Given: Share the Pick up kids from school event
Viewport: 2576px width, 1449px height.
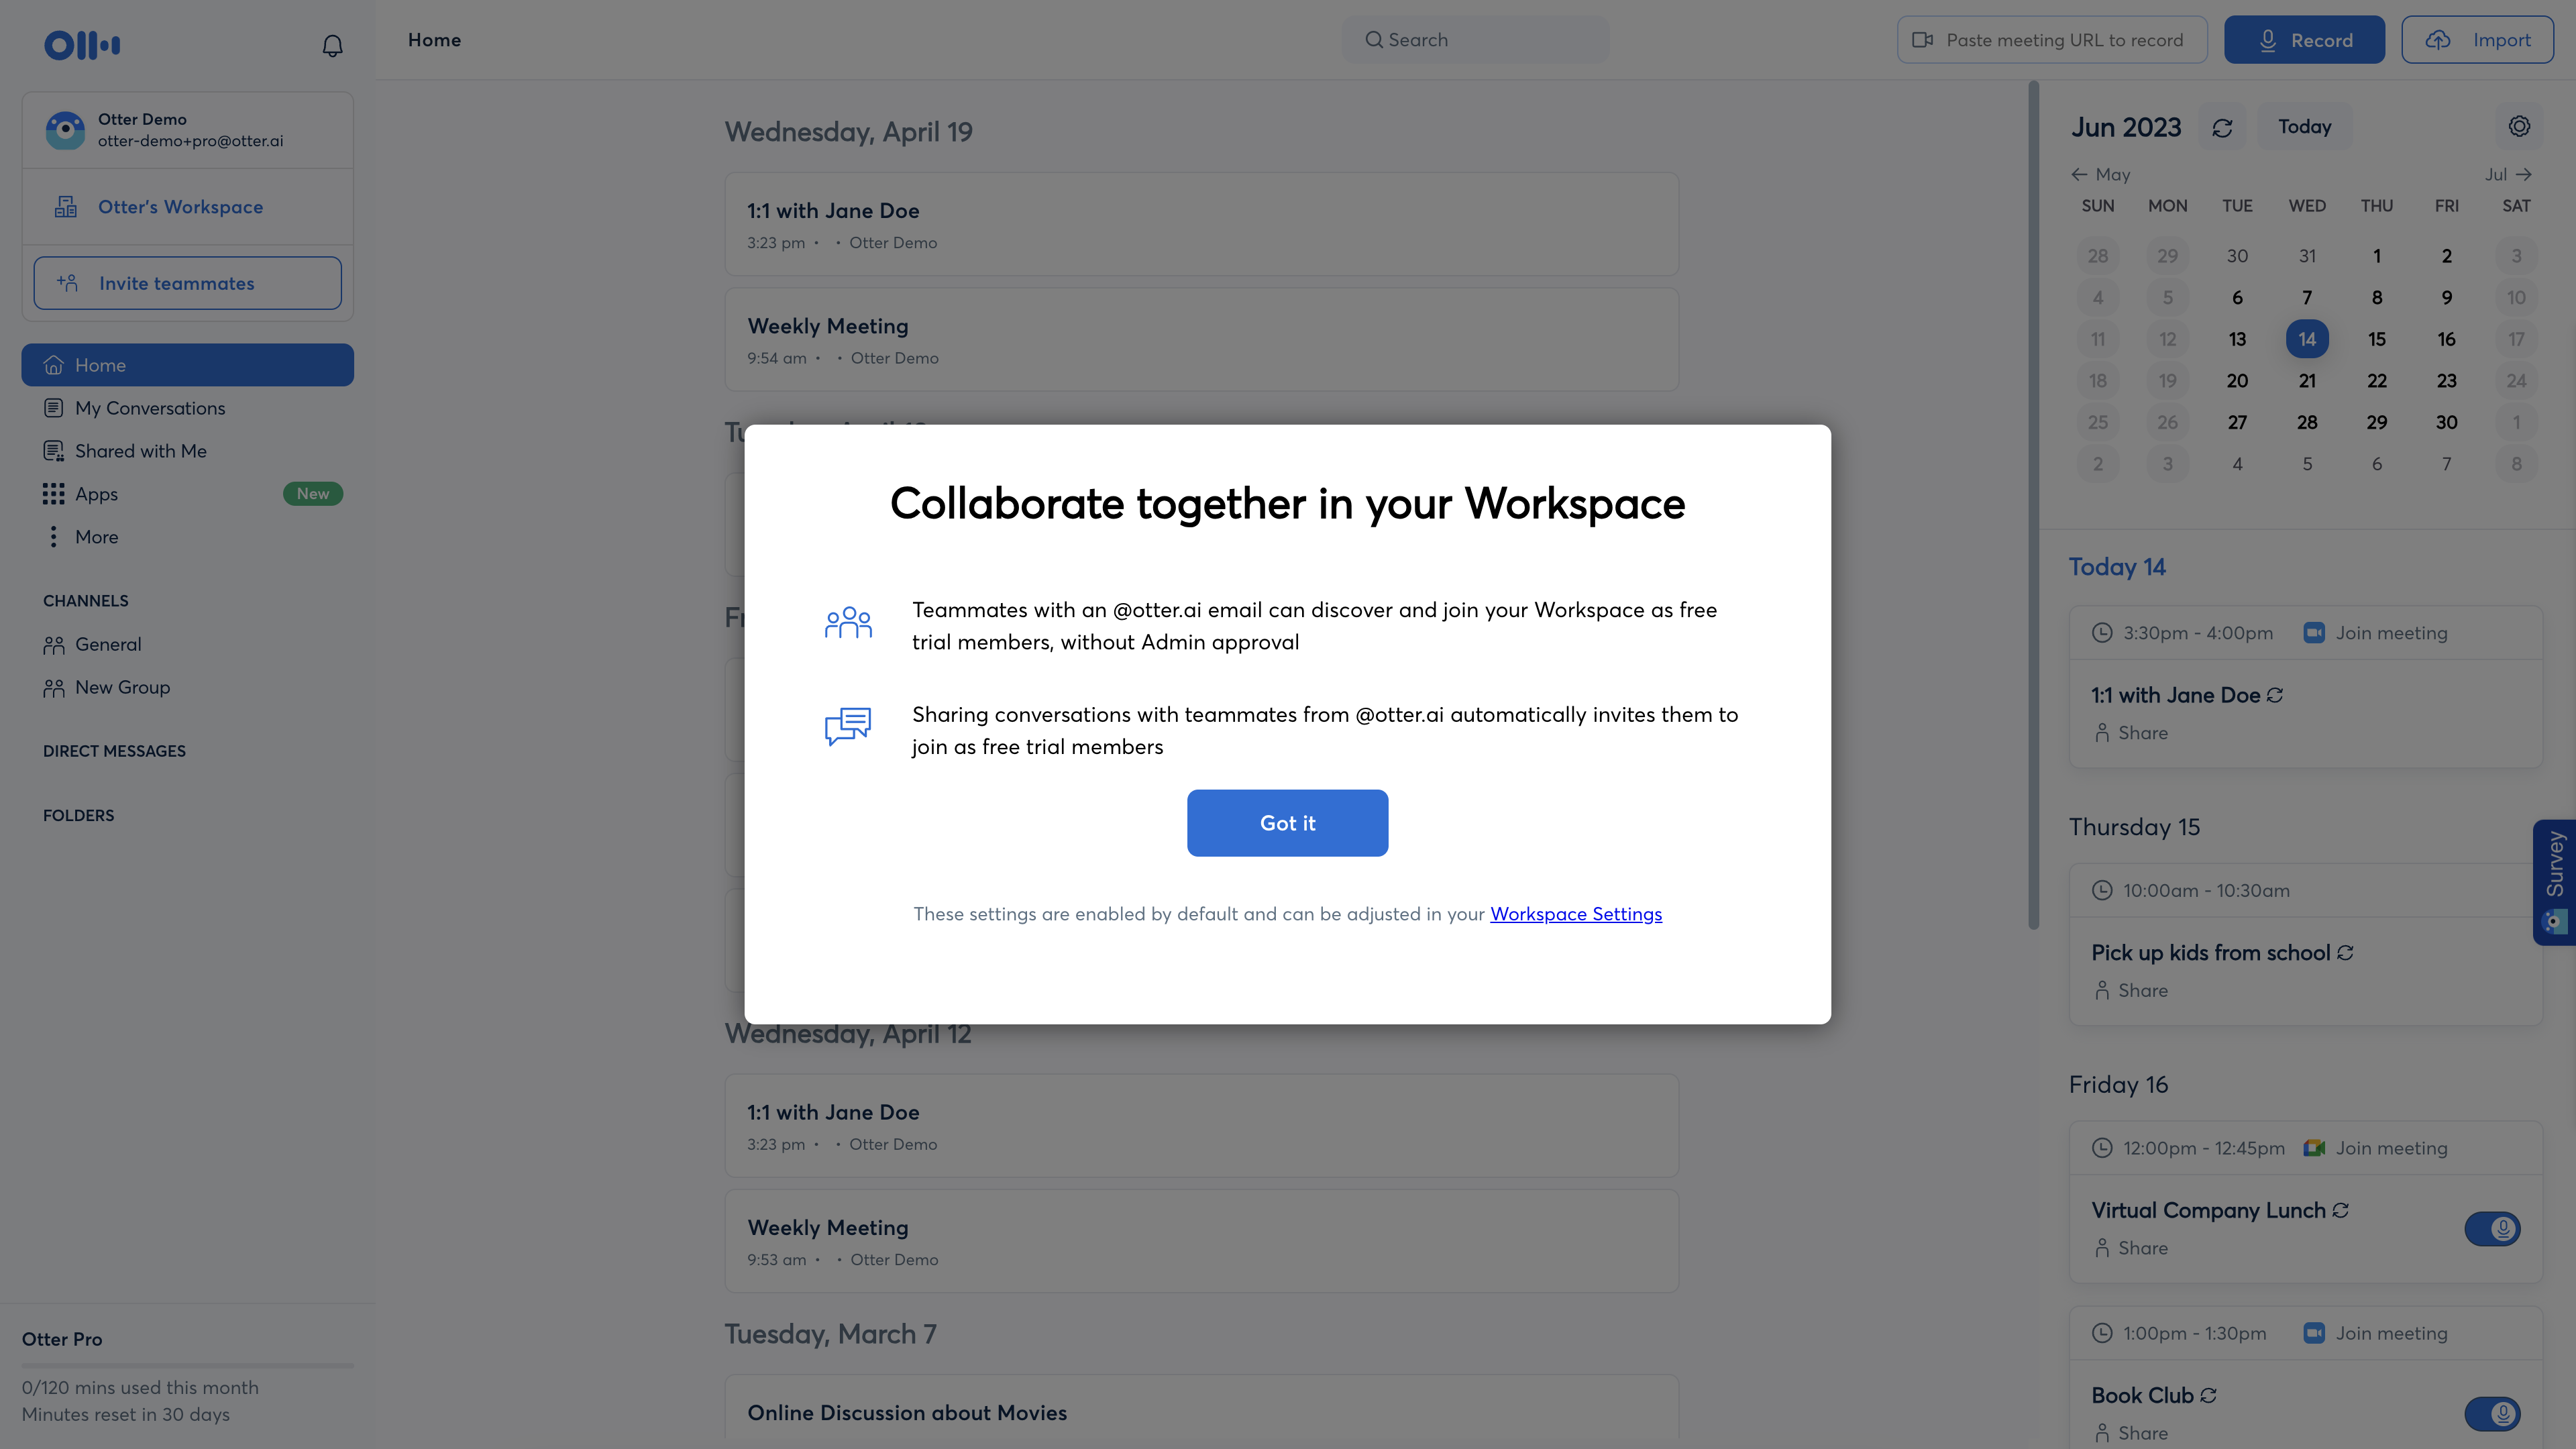Looking at the screenshot, I should 2131,991.
